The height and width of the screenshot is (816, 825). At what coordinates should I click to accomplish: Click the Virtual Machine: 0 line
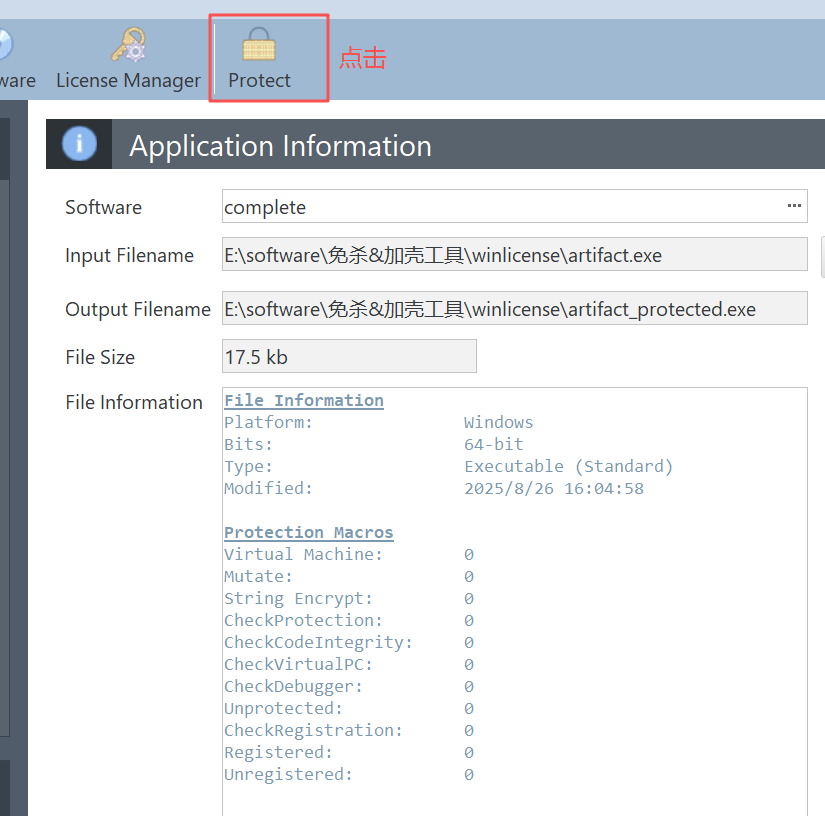[349, 555]
